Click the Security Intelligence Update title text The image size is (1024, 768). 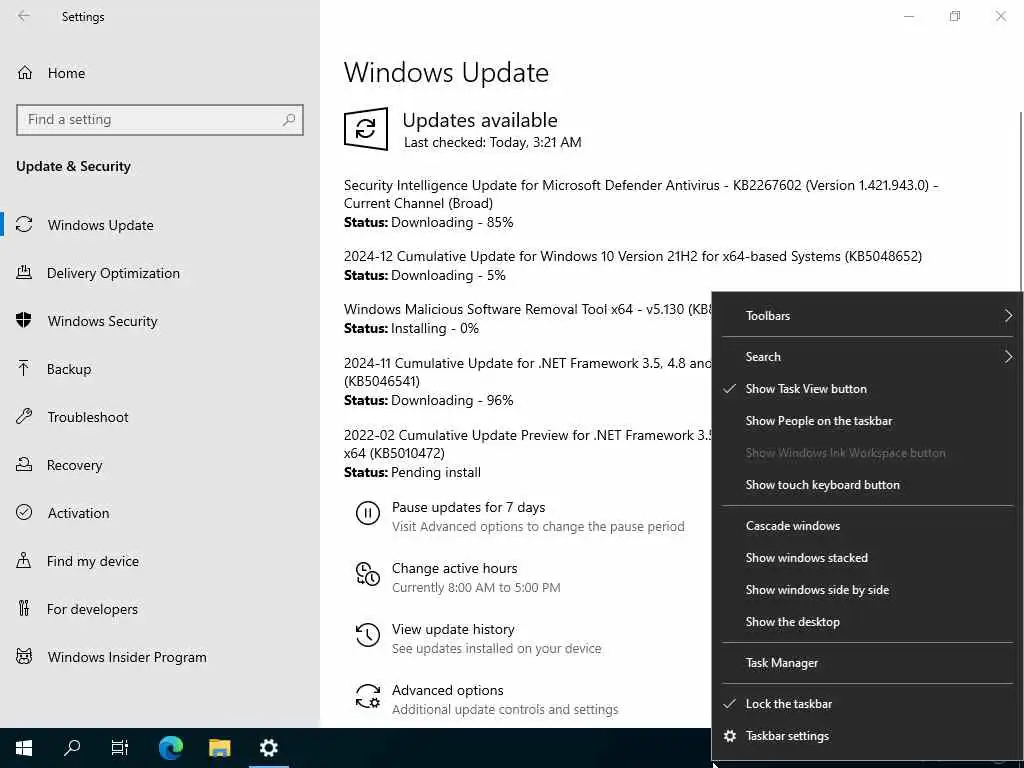(x=641, y=194)
